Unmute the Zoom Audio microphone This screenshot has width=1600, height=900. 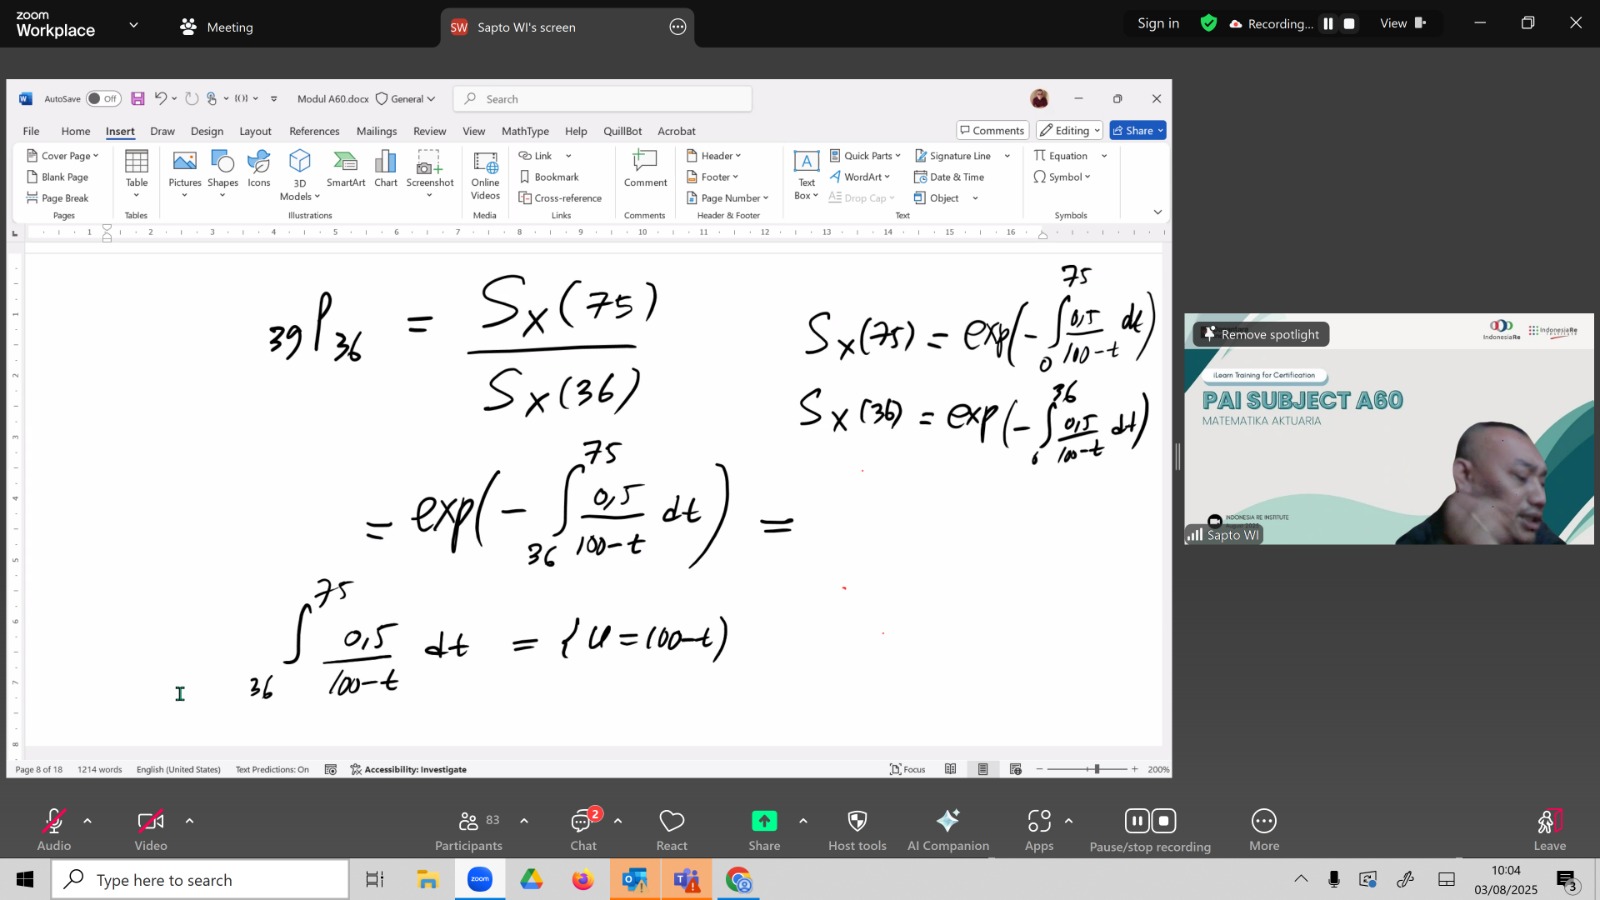pyautogui.click(x=54, y=830)
